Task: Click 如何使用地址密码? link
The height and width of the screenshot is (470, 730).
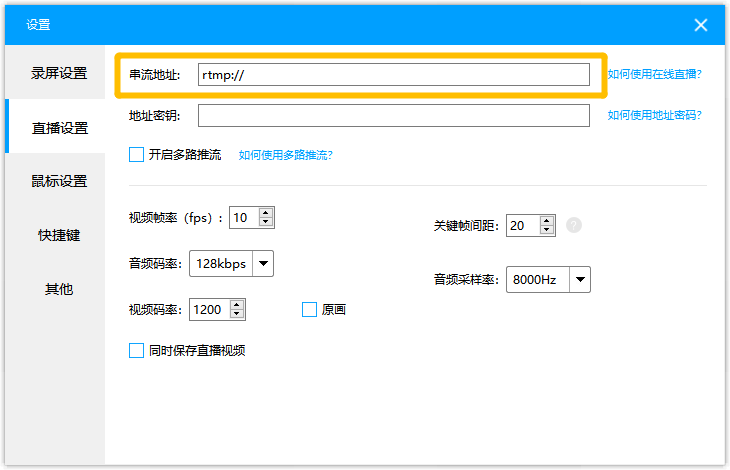Action: tap(654, 115)
